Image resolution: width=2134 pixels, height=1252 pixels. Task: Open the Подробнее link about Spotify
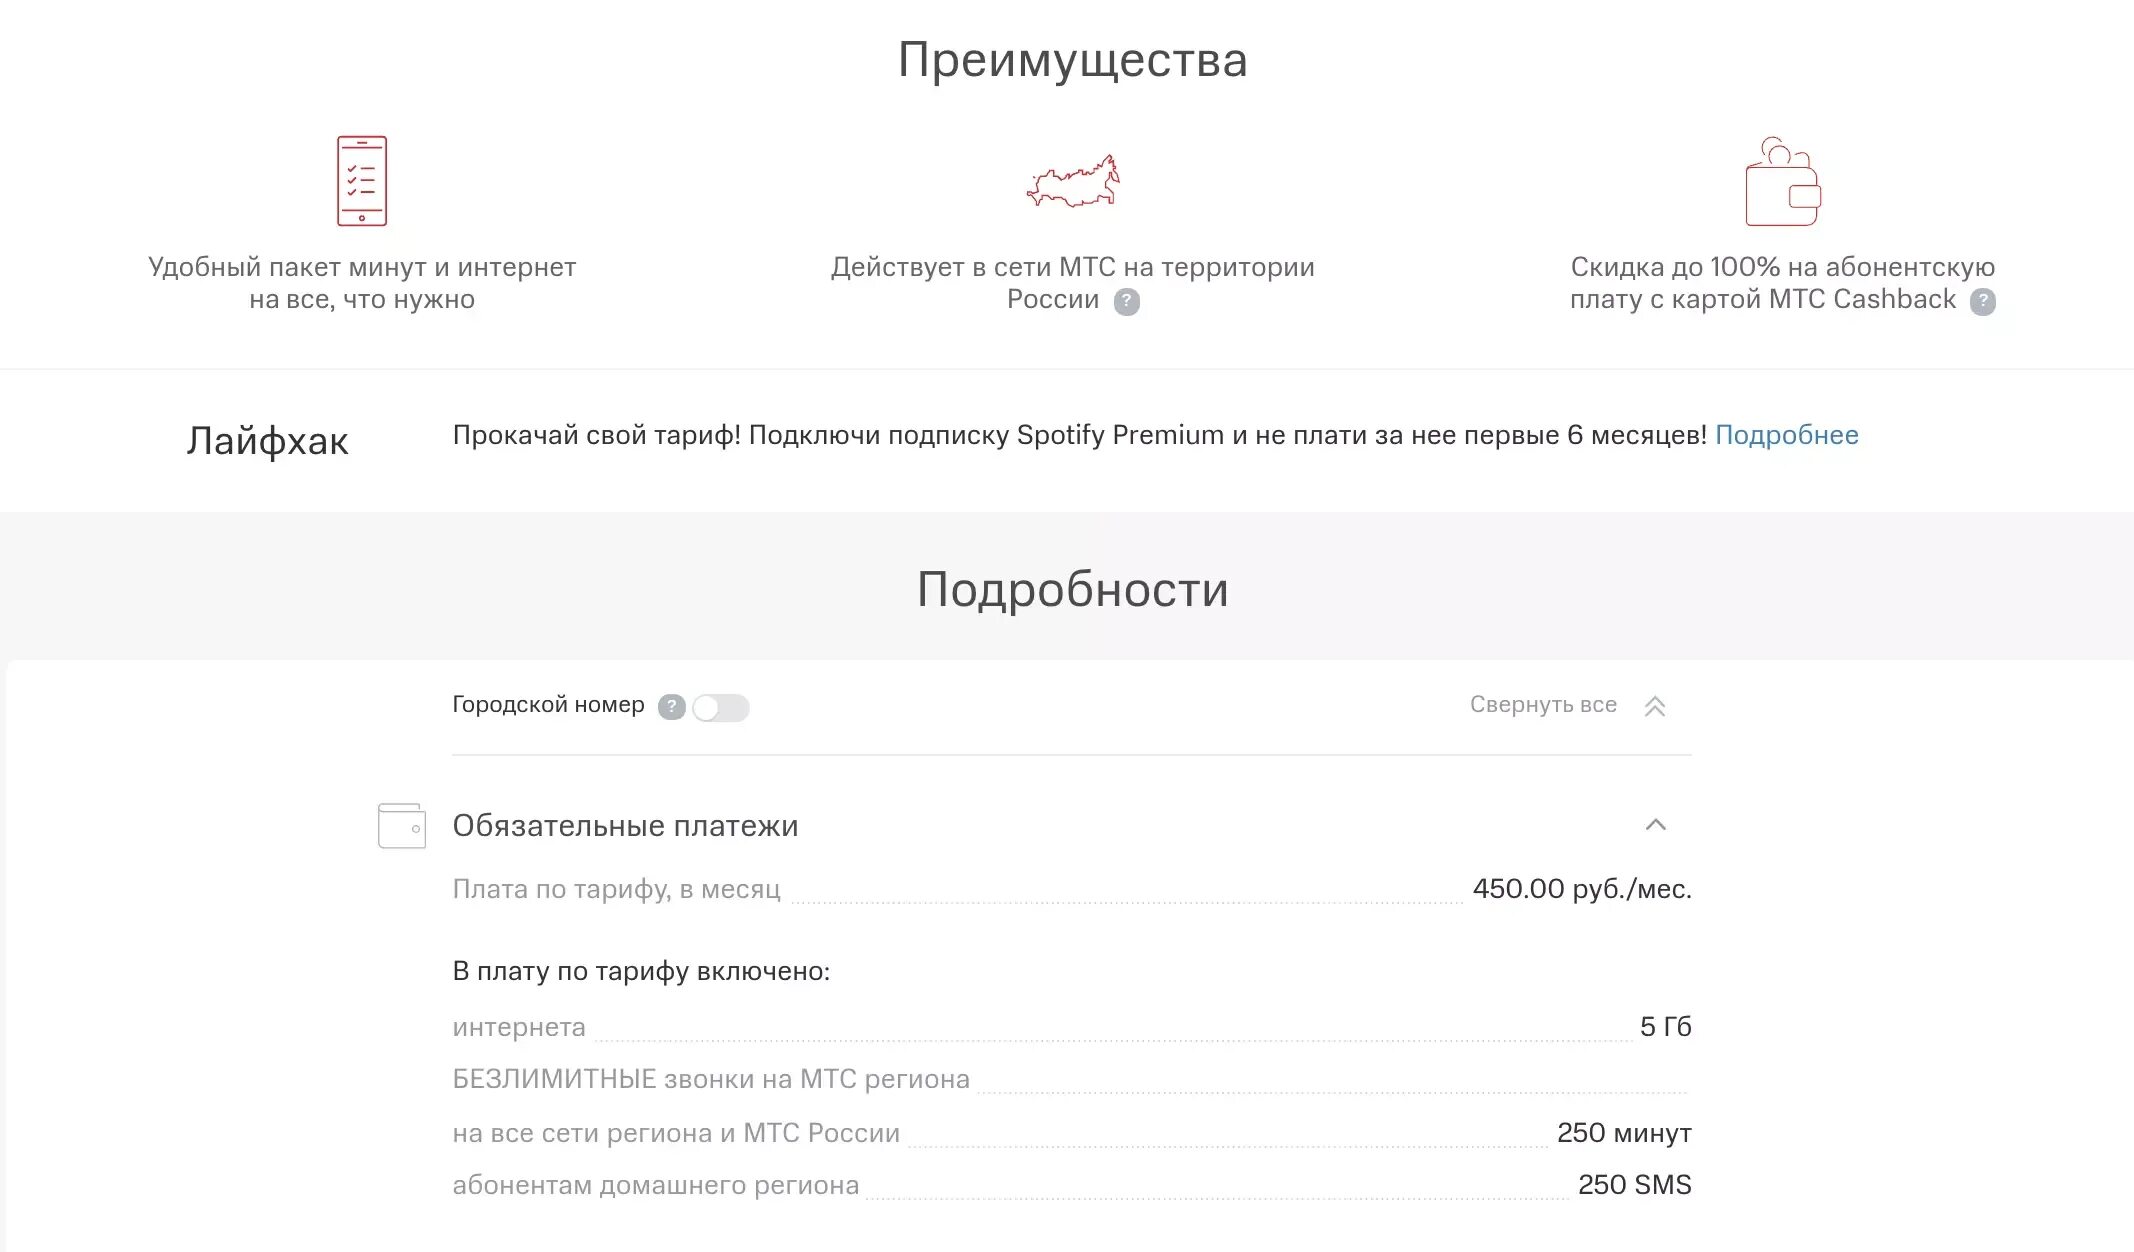click(1787, 435)
